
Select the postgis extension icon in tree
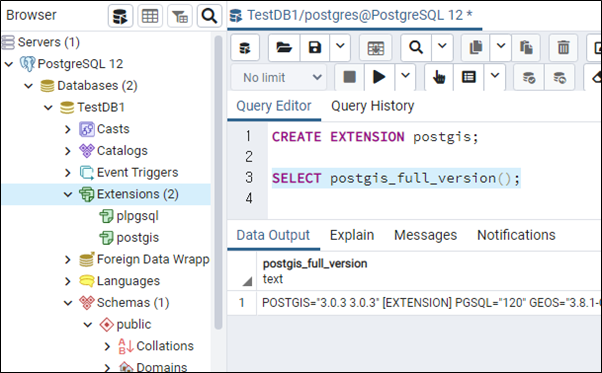[106, 238]
